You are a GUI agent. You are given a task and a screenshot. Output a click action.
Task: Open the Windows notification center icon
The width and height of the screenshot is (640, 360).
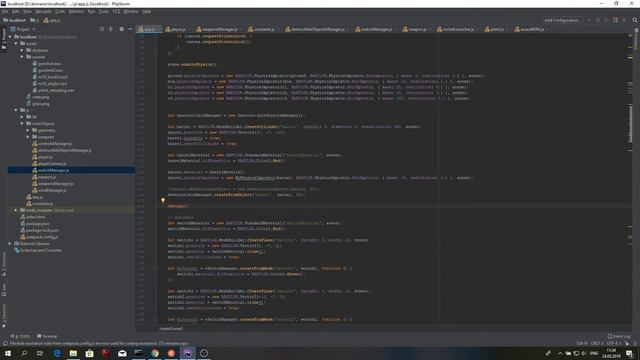tap(629, 353)
